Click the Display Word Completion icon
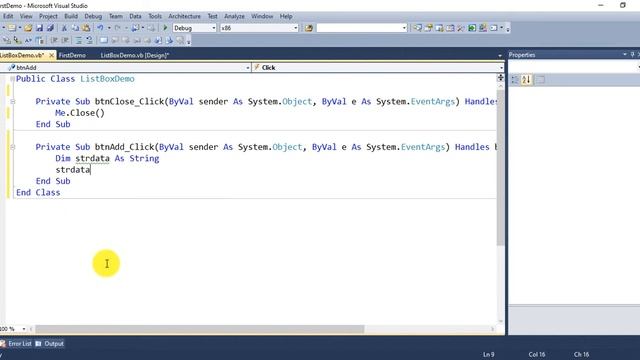This screenshot has width=640, height=360. pyautogui.click(x=39, y=40)
